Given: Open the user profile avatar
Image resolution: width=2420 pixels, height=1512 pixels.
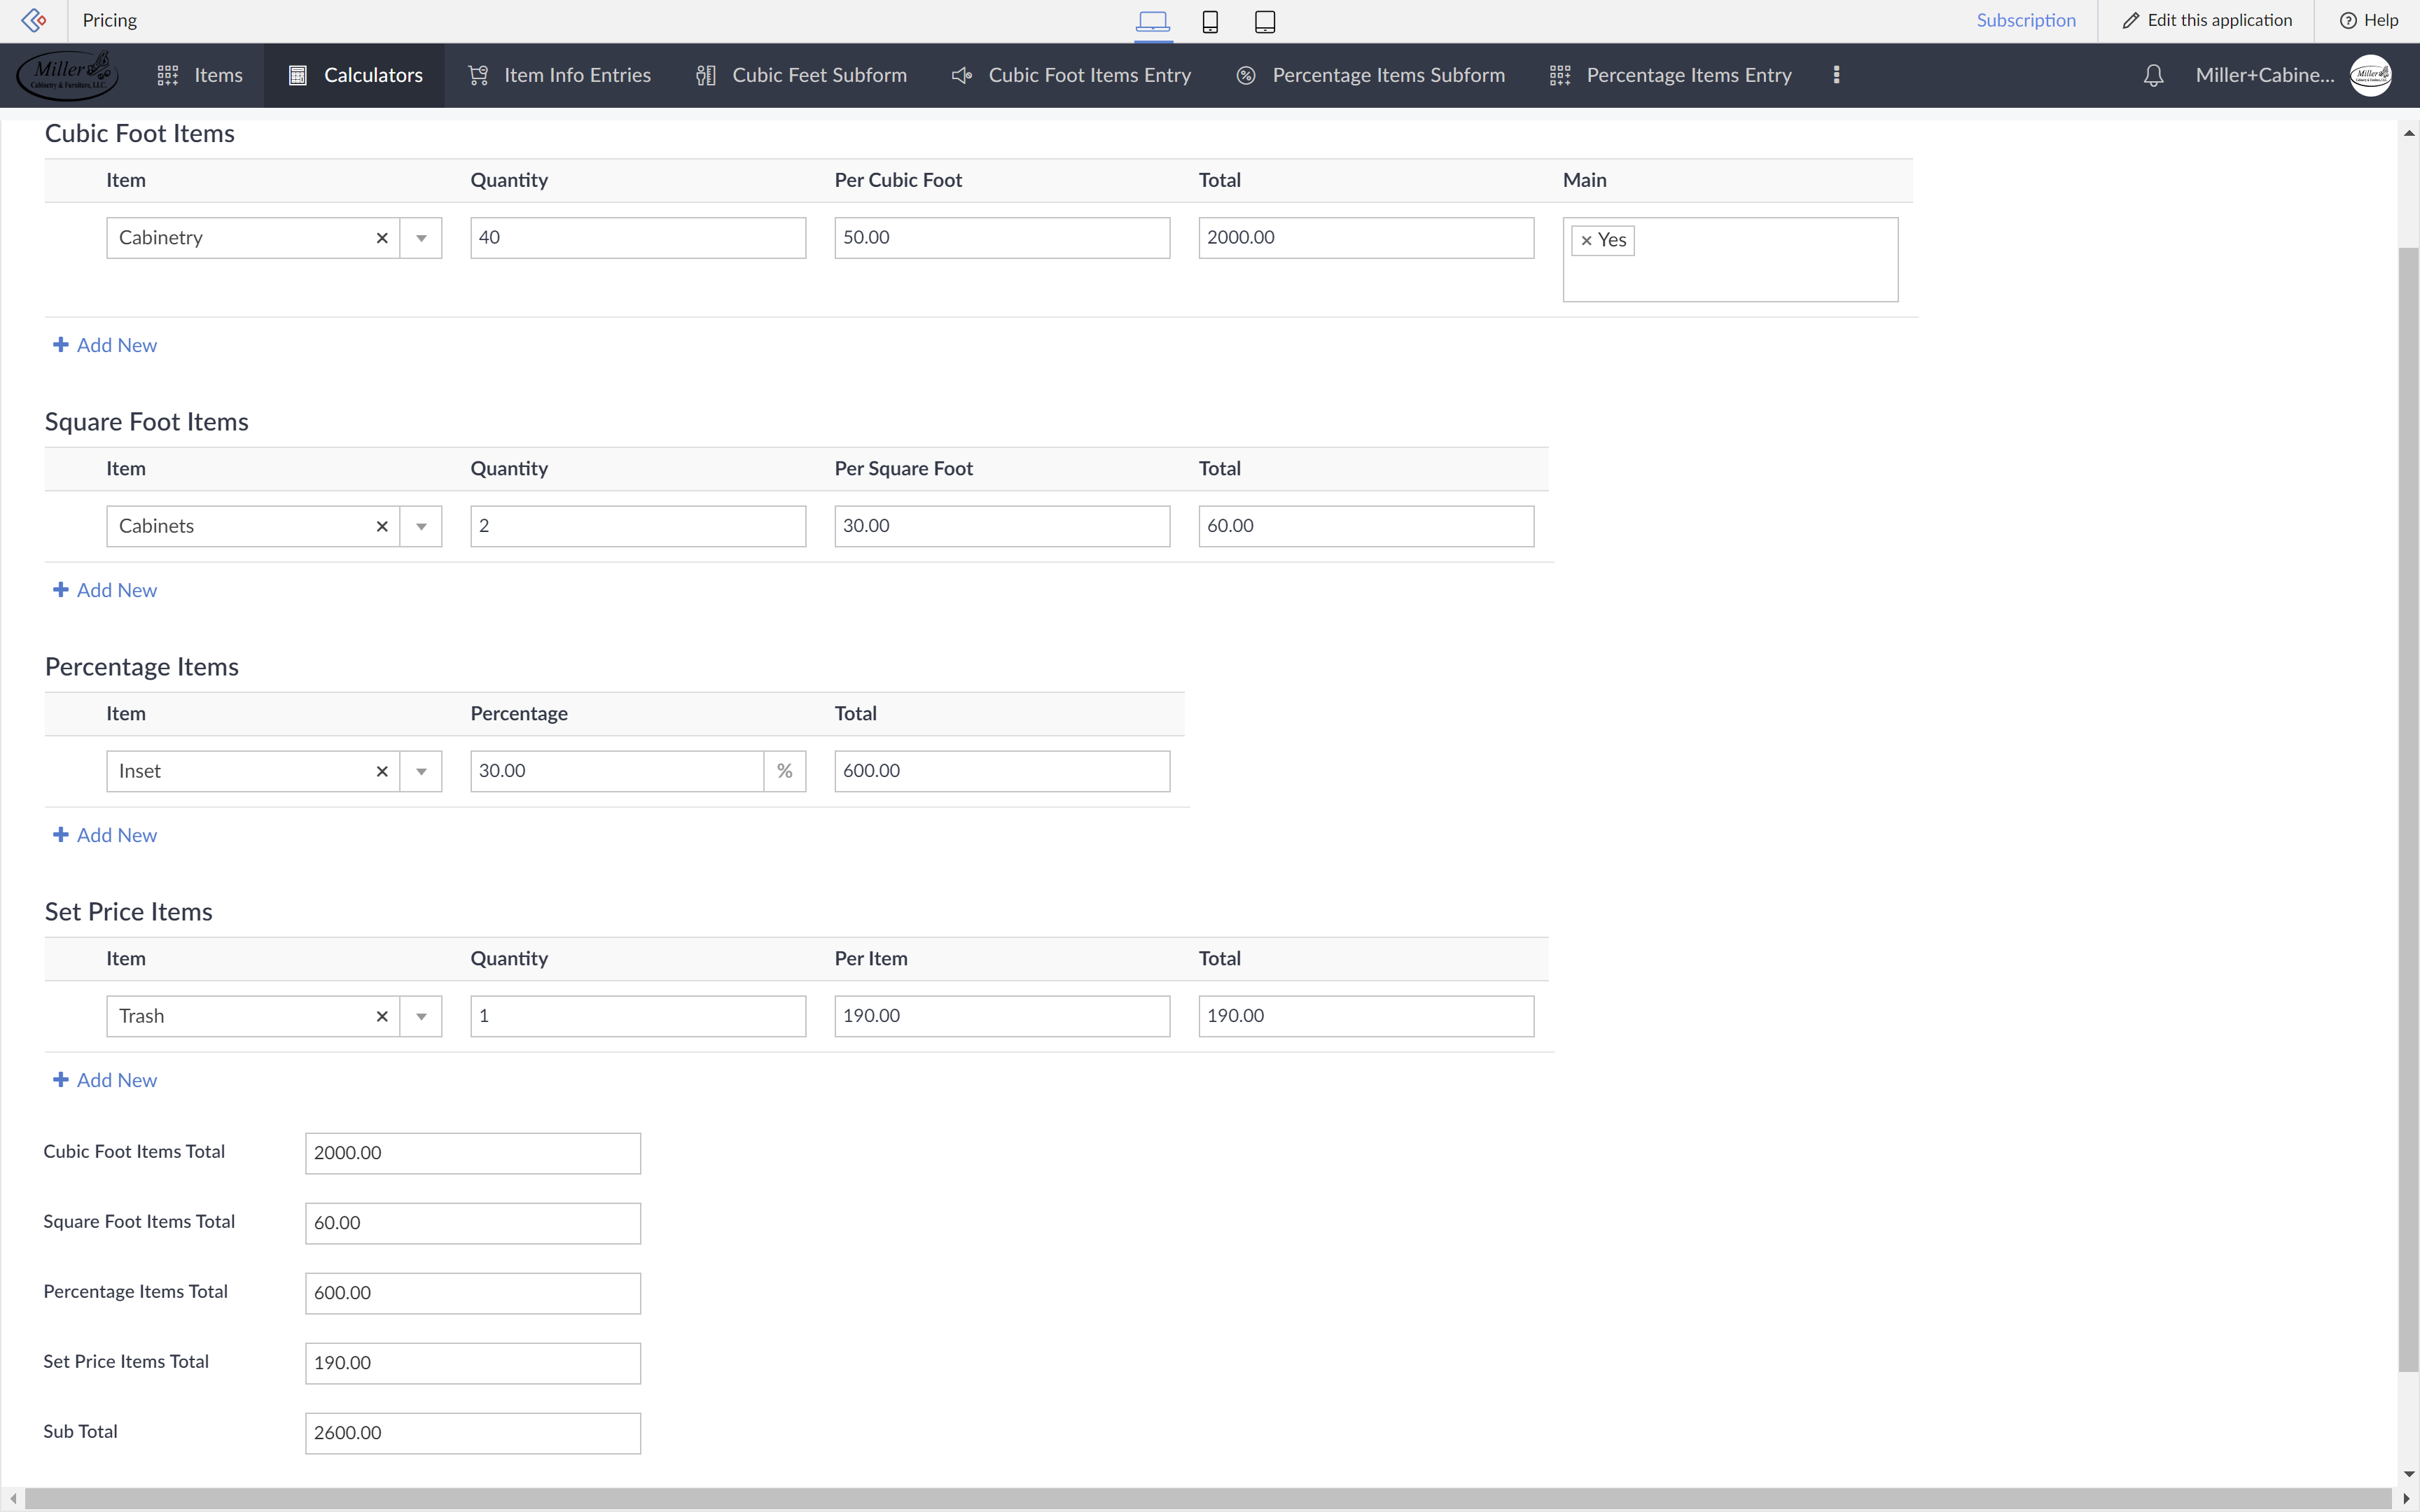Looking at the screenshot, I should (2370, 75).
